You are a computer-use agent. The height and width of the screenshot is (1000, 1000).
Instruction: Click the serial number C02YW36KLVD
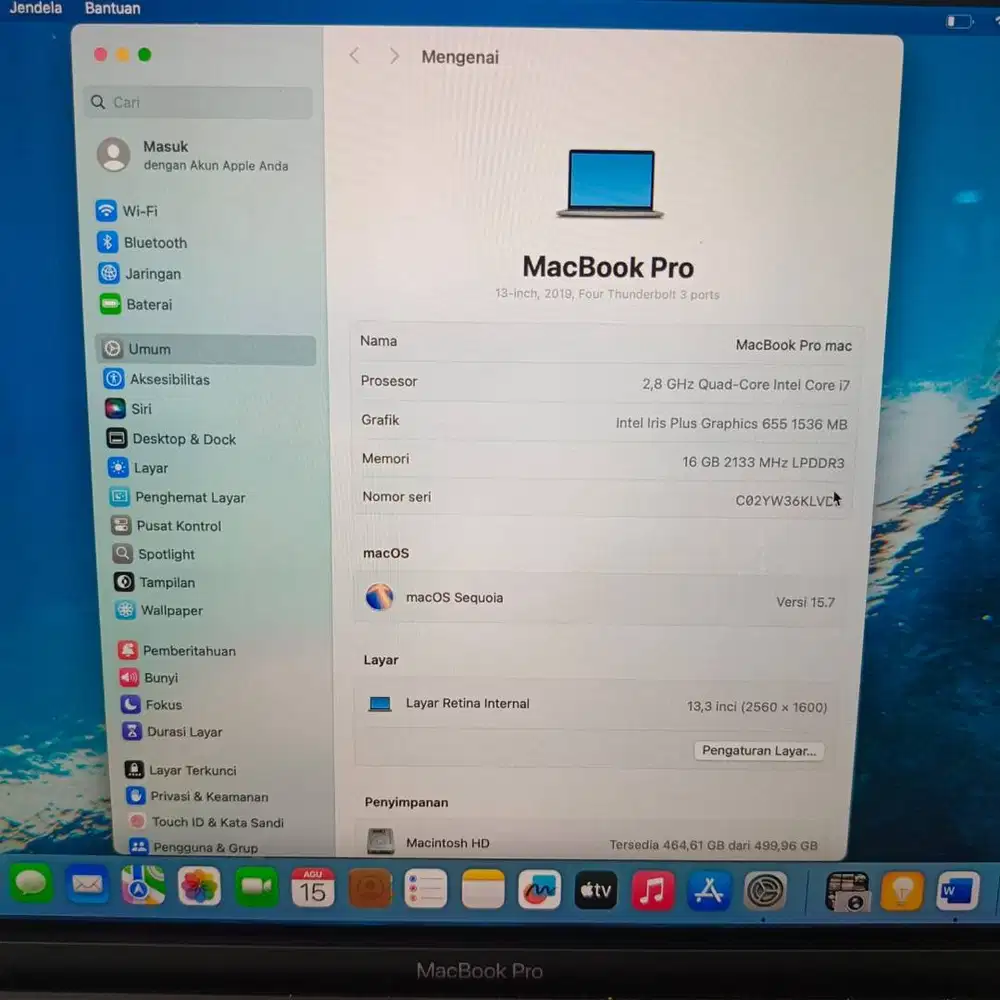(784, 501)
